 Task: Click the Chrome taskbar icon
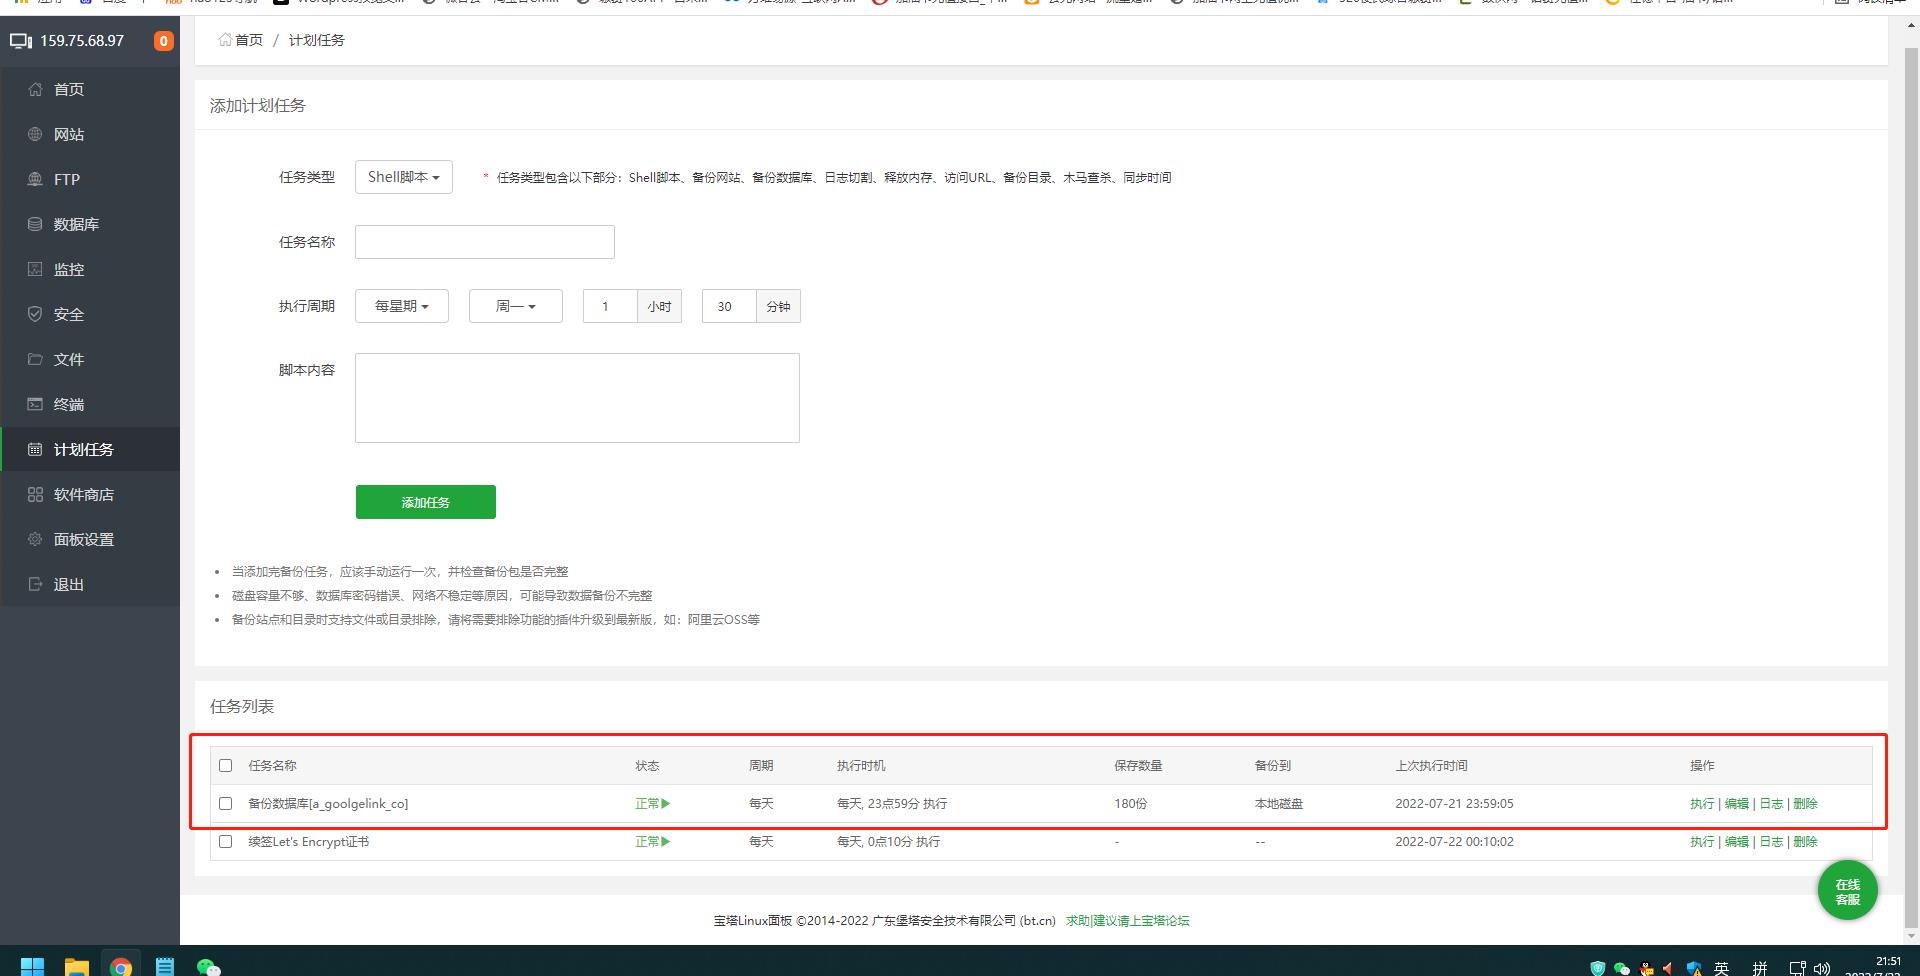pos(121,966)
